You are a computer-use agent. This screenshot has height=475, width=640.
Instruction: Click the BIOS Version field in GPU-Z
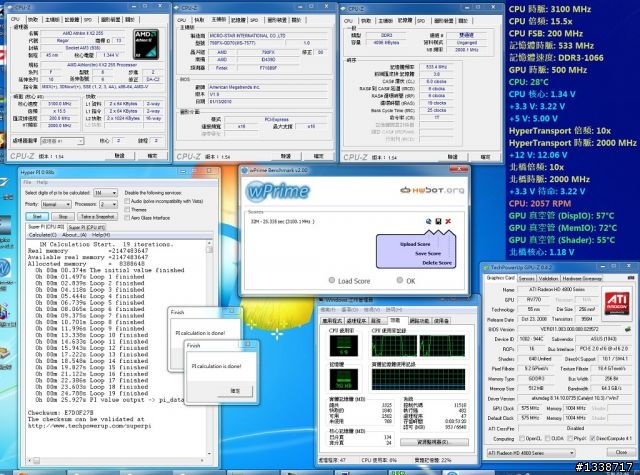(x=569, y=329)
